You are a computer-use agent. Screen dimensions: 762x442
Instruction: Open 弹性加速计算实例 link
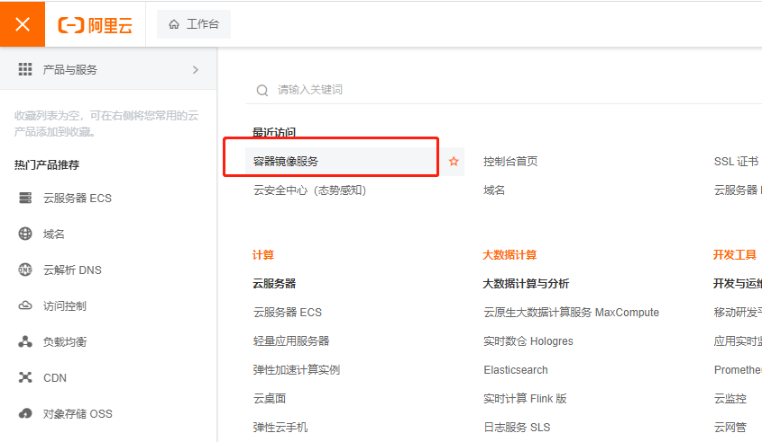tap(296, 370)
